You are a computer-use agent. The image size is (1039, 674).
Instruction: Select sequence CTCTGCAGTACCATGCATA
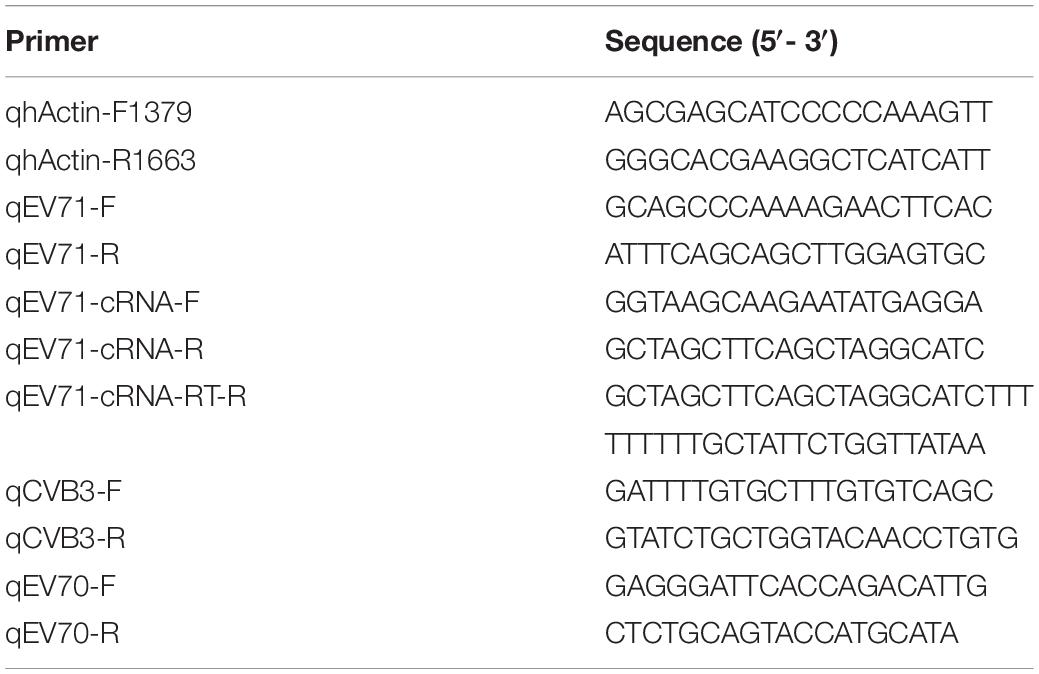pyautogui.click(x=782, y=634)
